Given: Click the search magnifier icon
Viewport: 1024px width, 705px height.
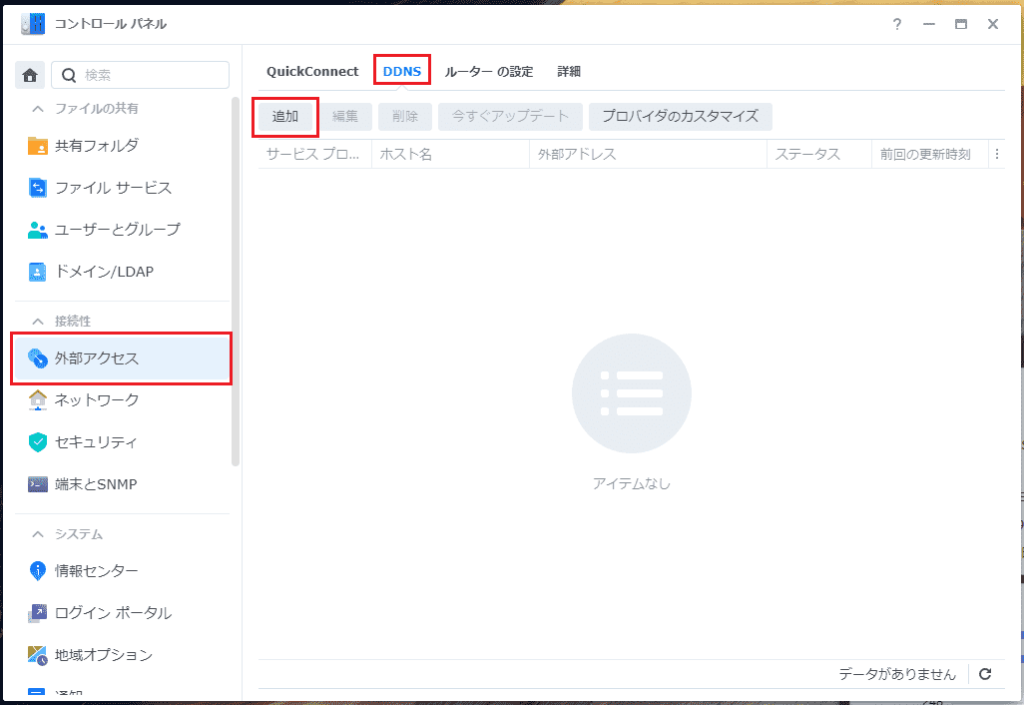Looking at the screenshot, I should click(69, 75).
